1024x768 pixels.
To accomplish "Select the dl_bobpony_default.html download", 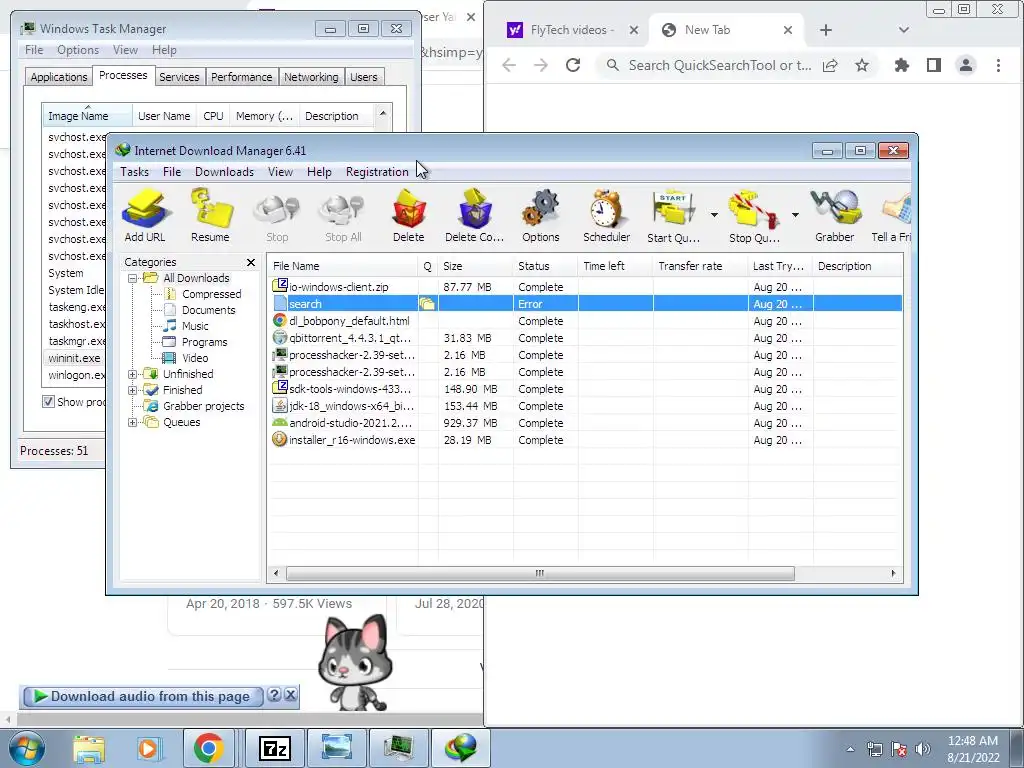I will 586,321.
